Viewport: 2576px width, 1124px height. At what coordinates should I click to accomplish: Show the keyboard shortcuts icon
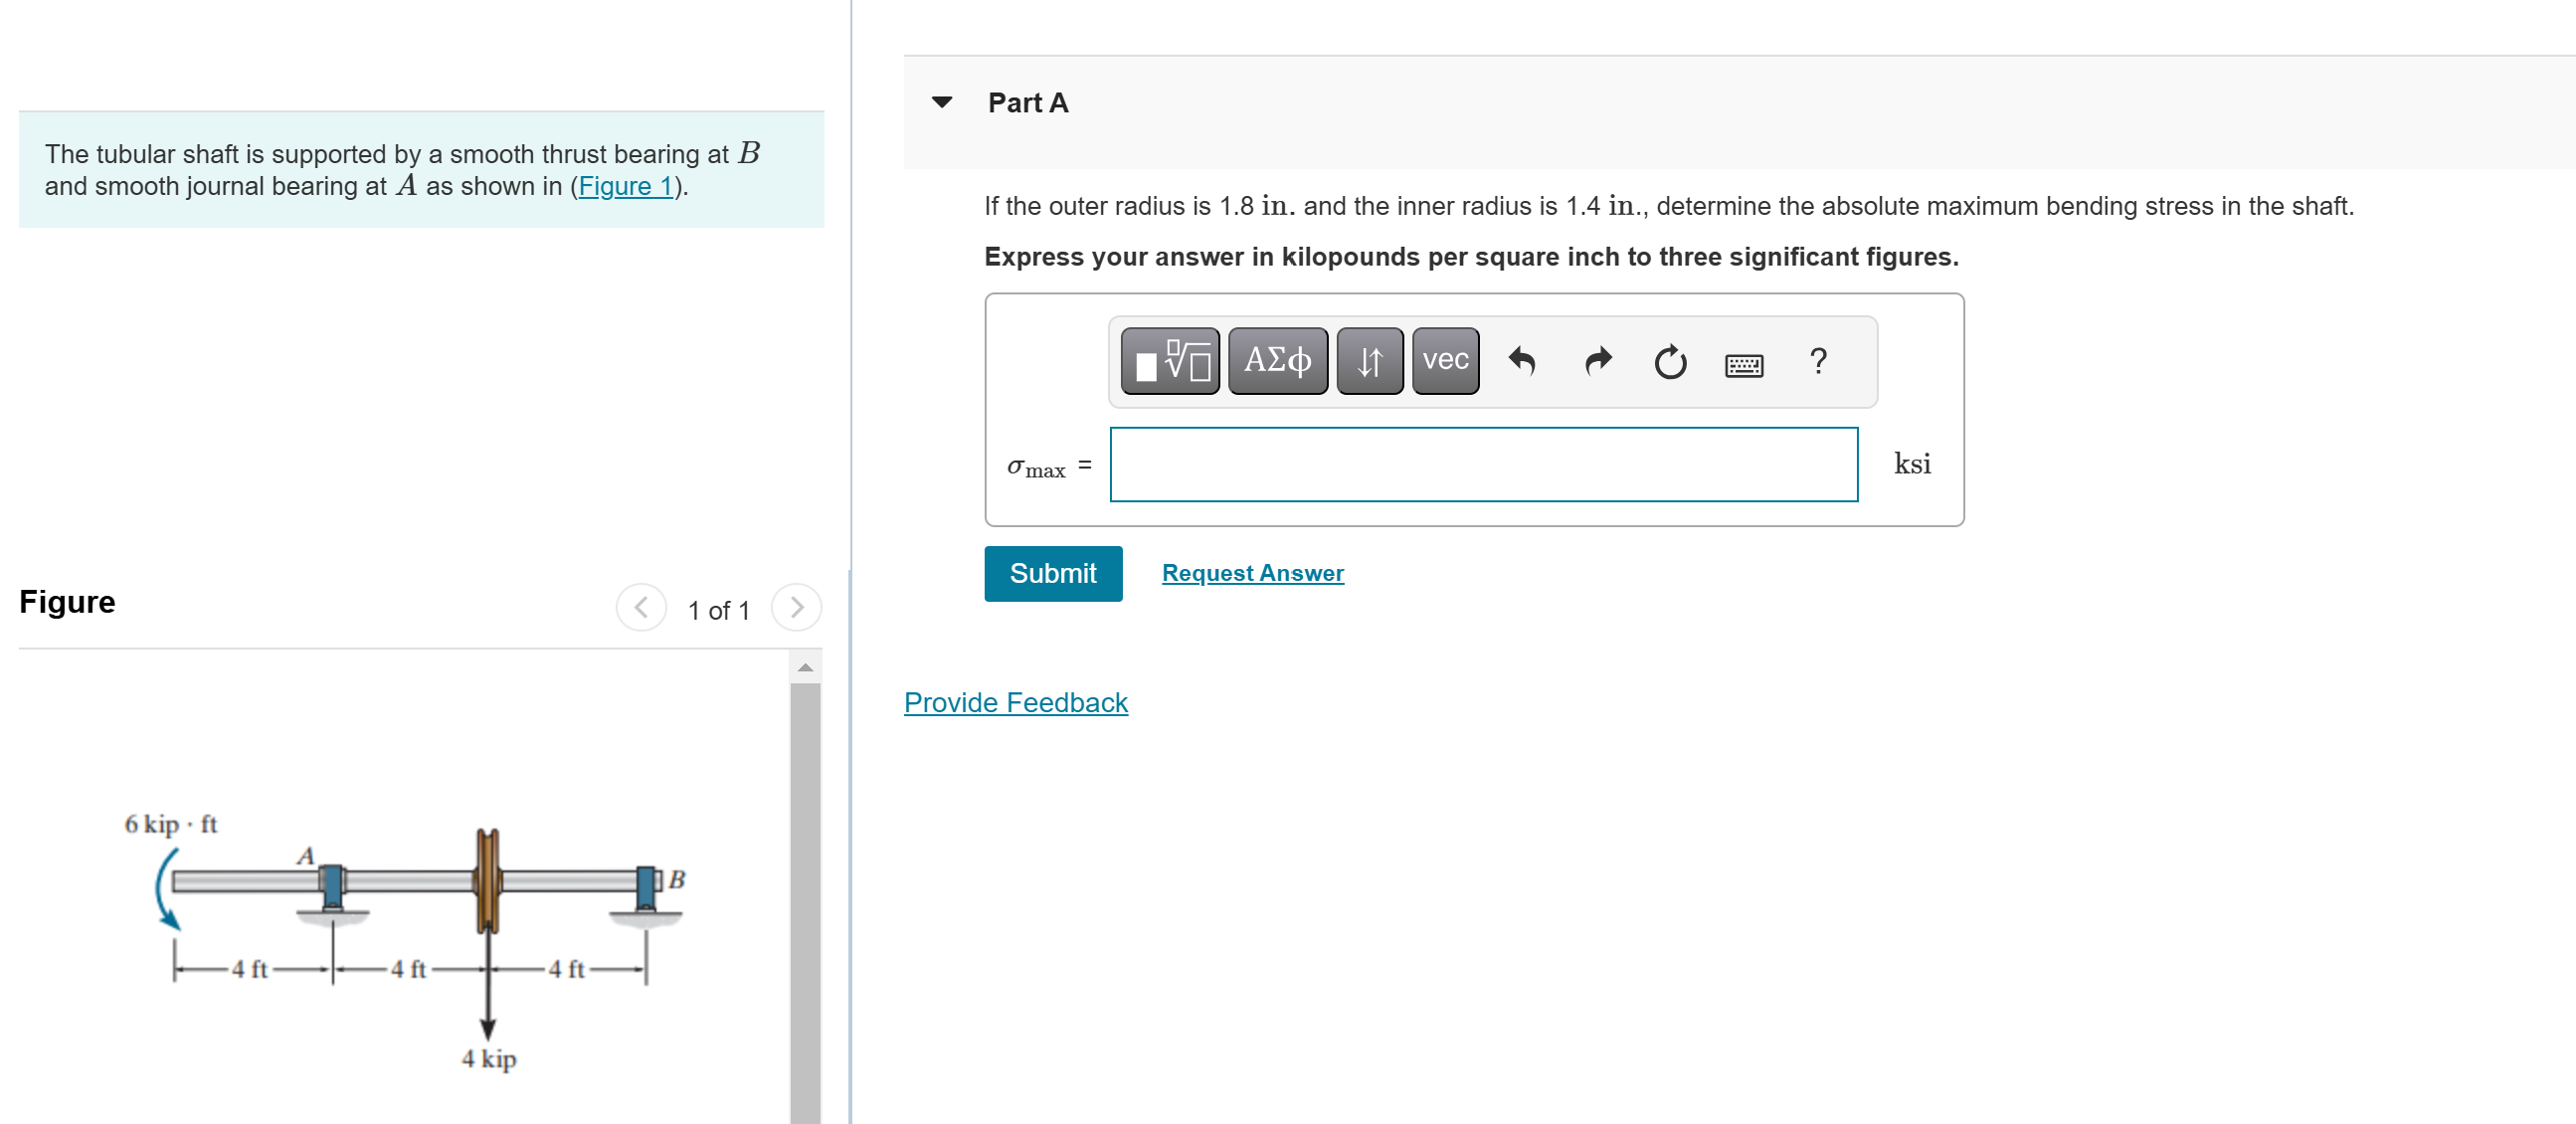click(1743, 364)
